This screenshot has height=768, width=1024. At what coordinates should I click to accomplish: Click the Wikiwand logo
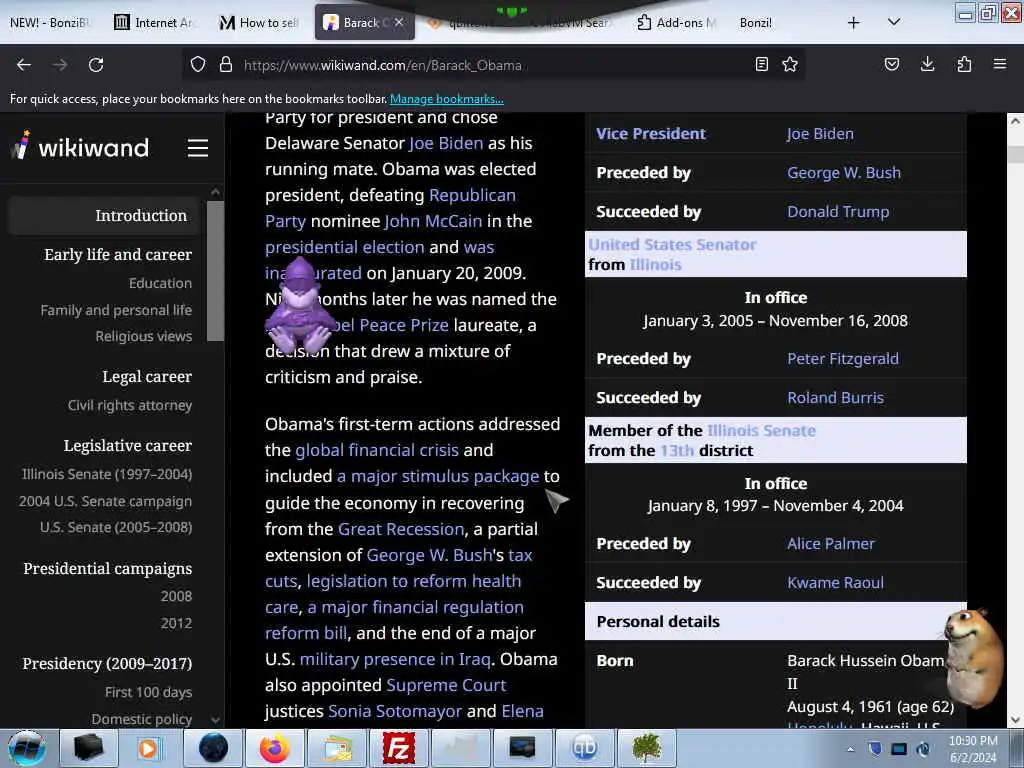pos(80,147)
